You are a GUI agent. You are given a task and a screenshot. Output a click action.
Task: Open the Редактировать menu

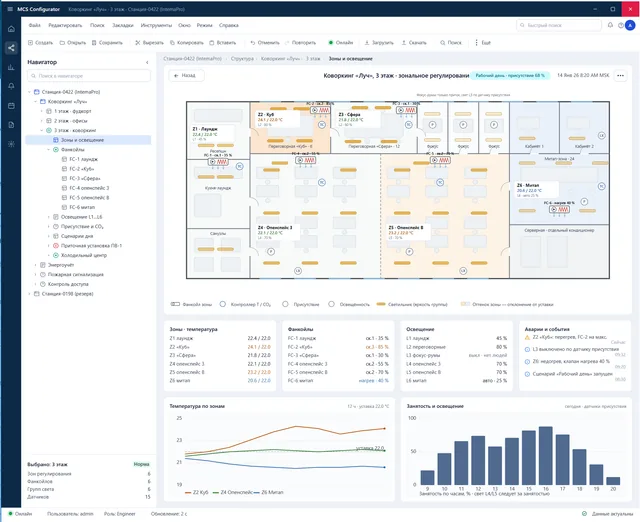pyautogui.click(x=65, y=25)
